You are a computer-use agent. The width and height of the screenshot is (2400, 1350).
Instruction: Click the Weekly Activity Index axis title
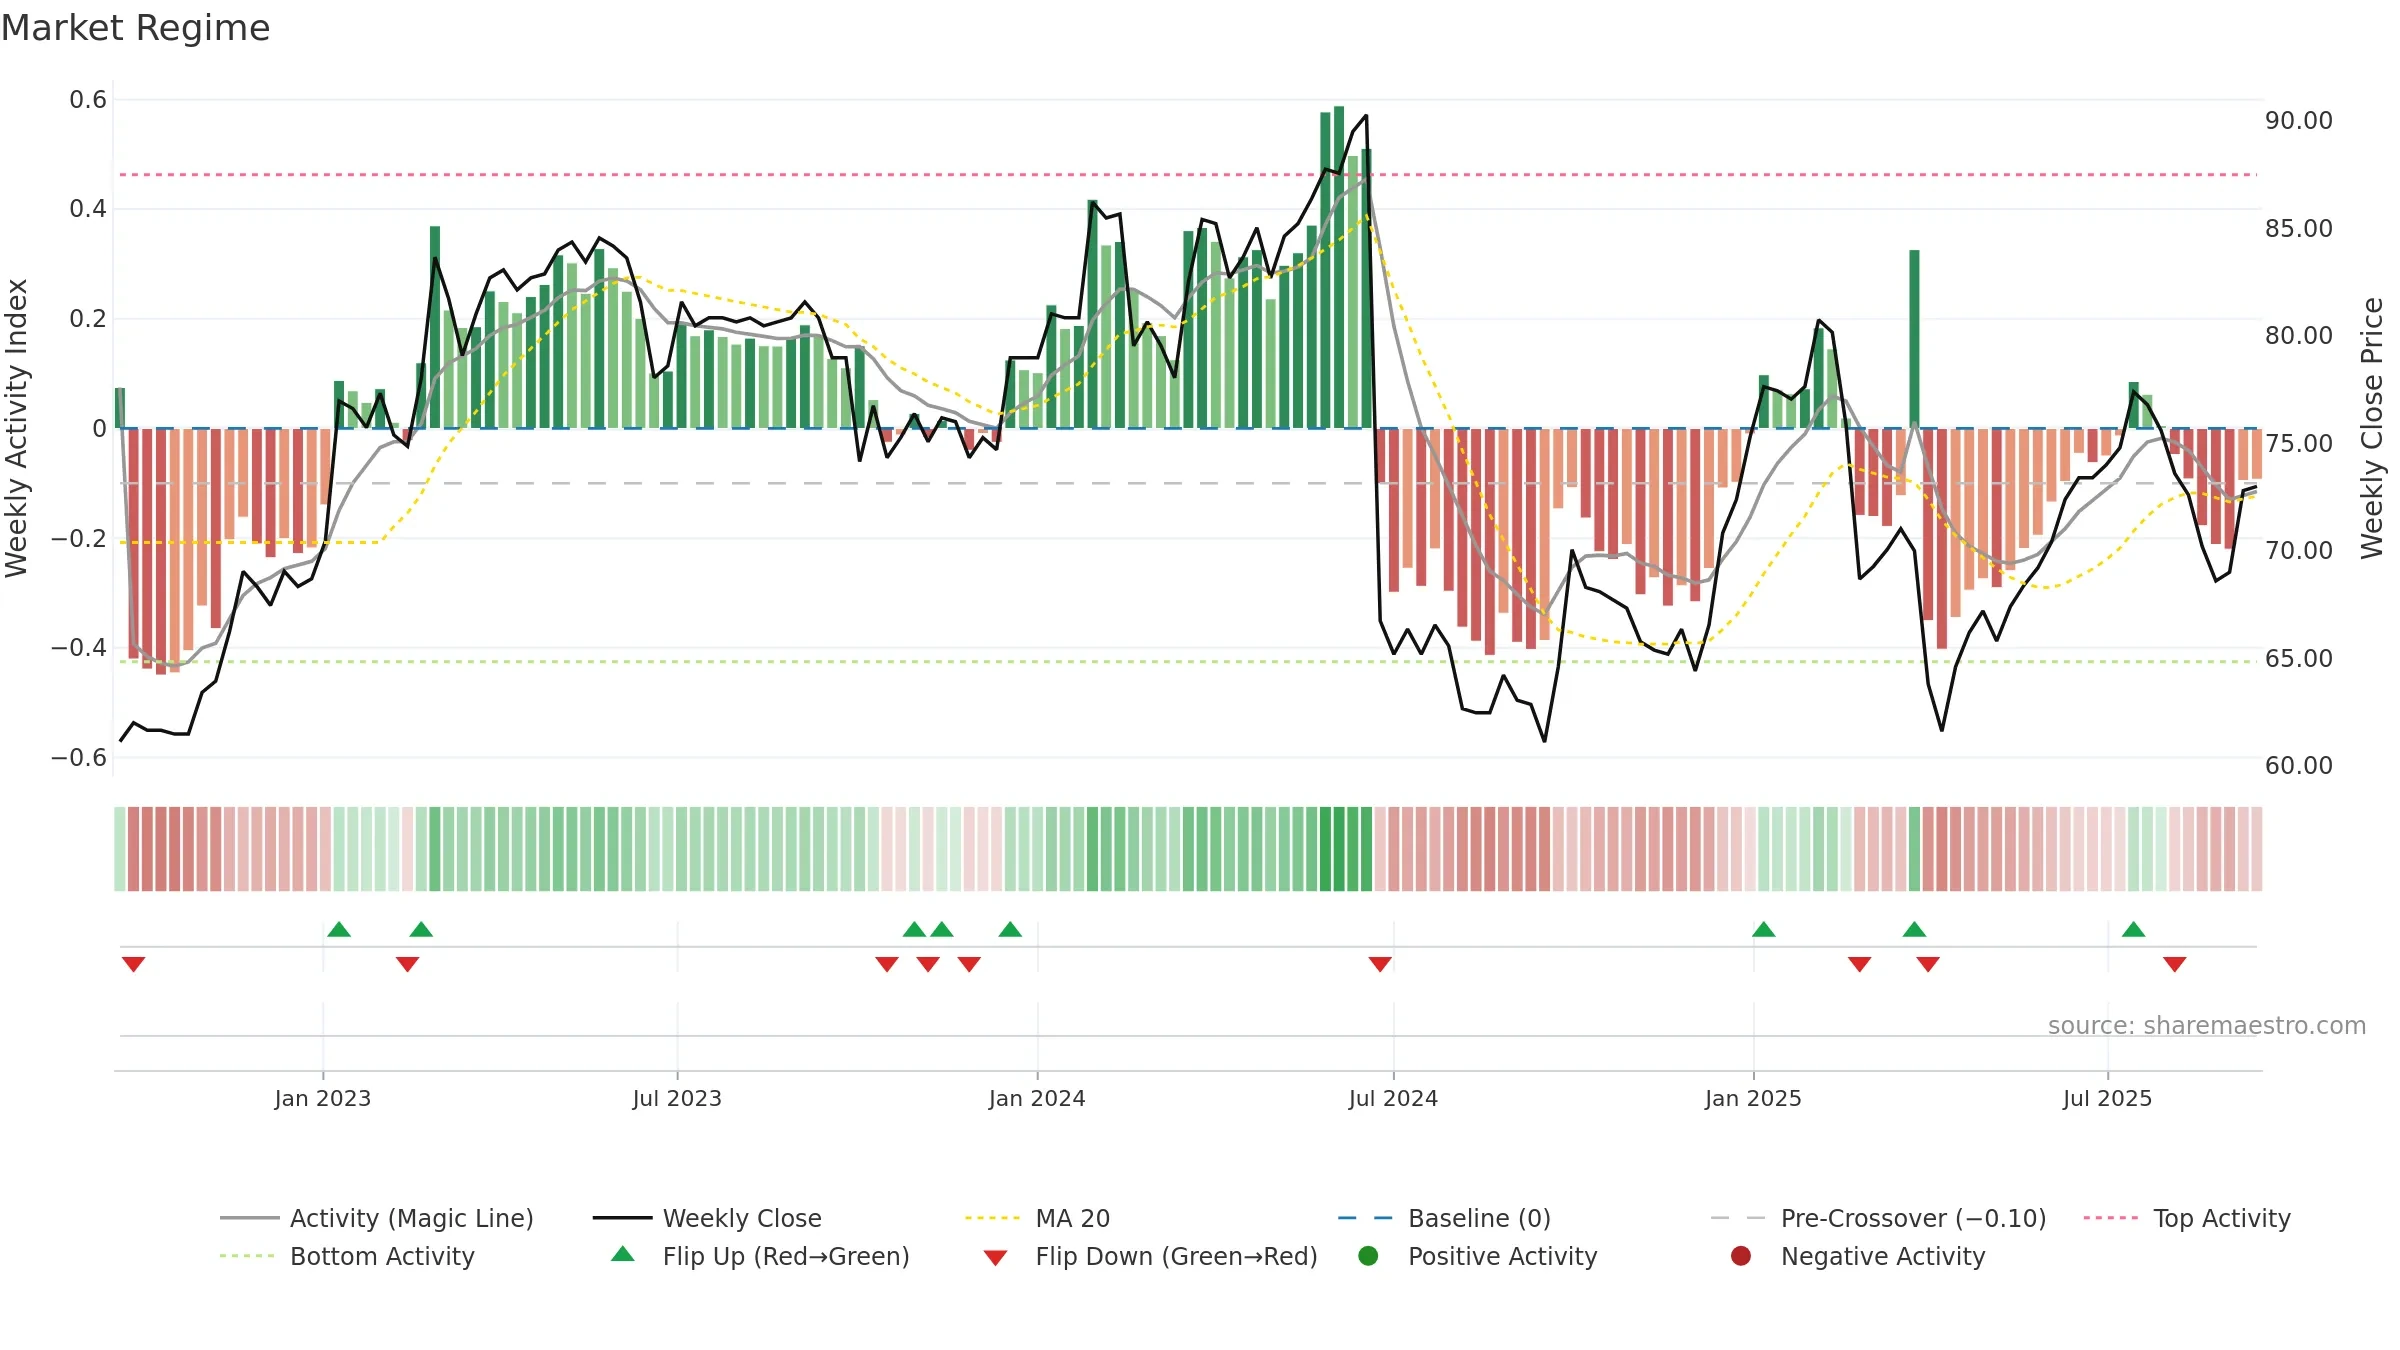17,428
